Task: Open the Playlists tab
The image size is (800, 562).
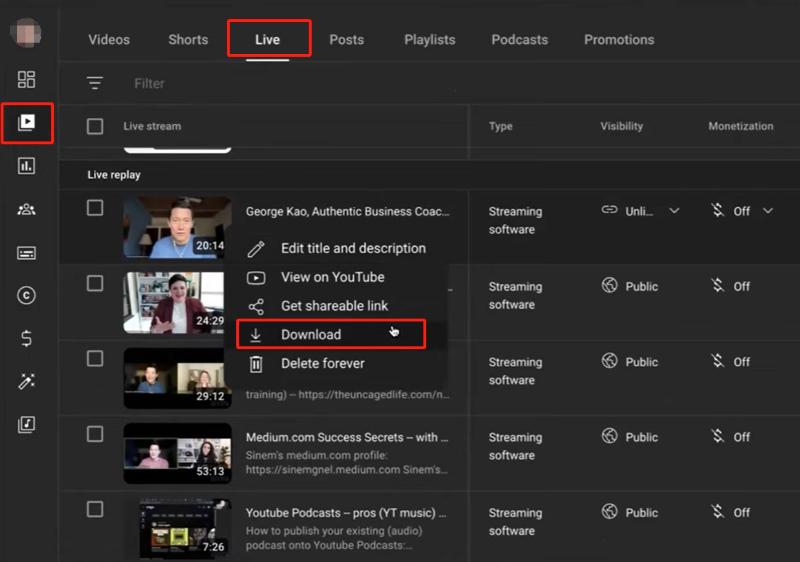Action: pyautogui.click(x=430, y=39)
